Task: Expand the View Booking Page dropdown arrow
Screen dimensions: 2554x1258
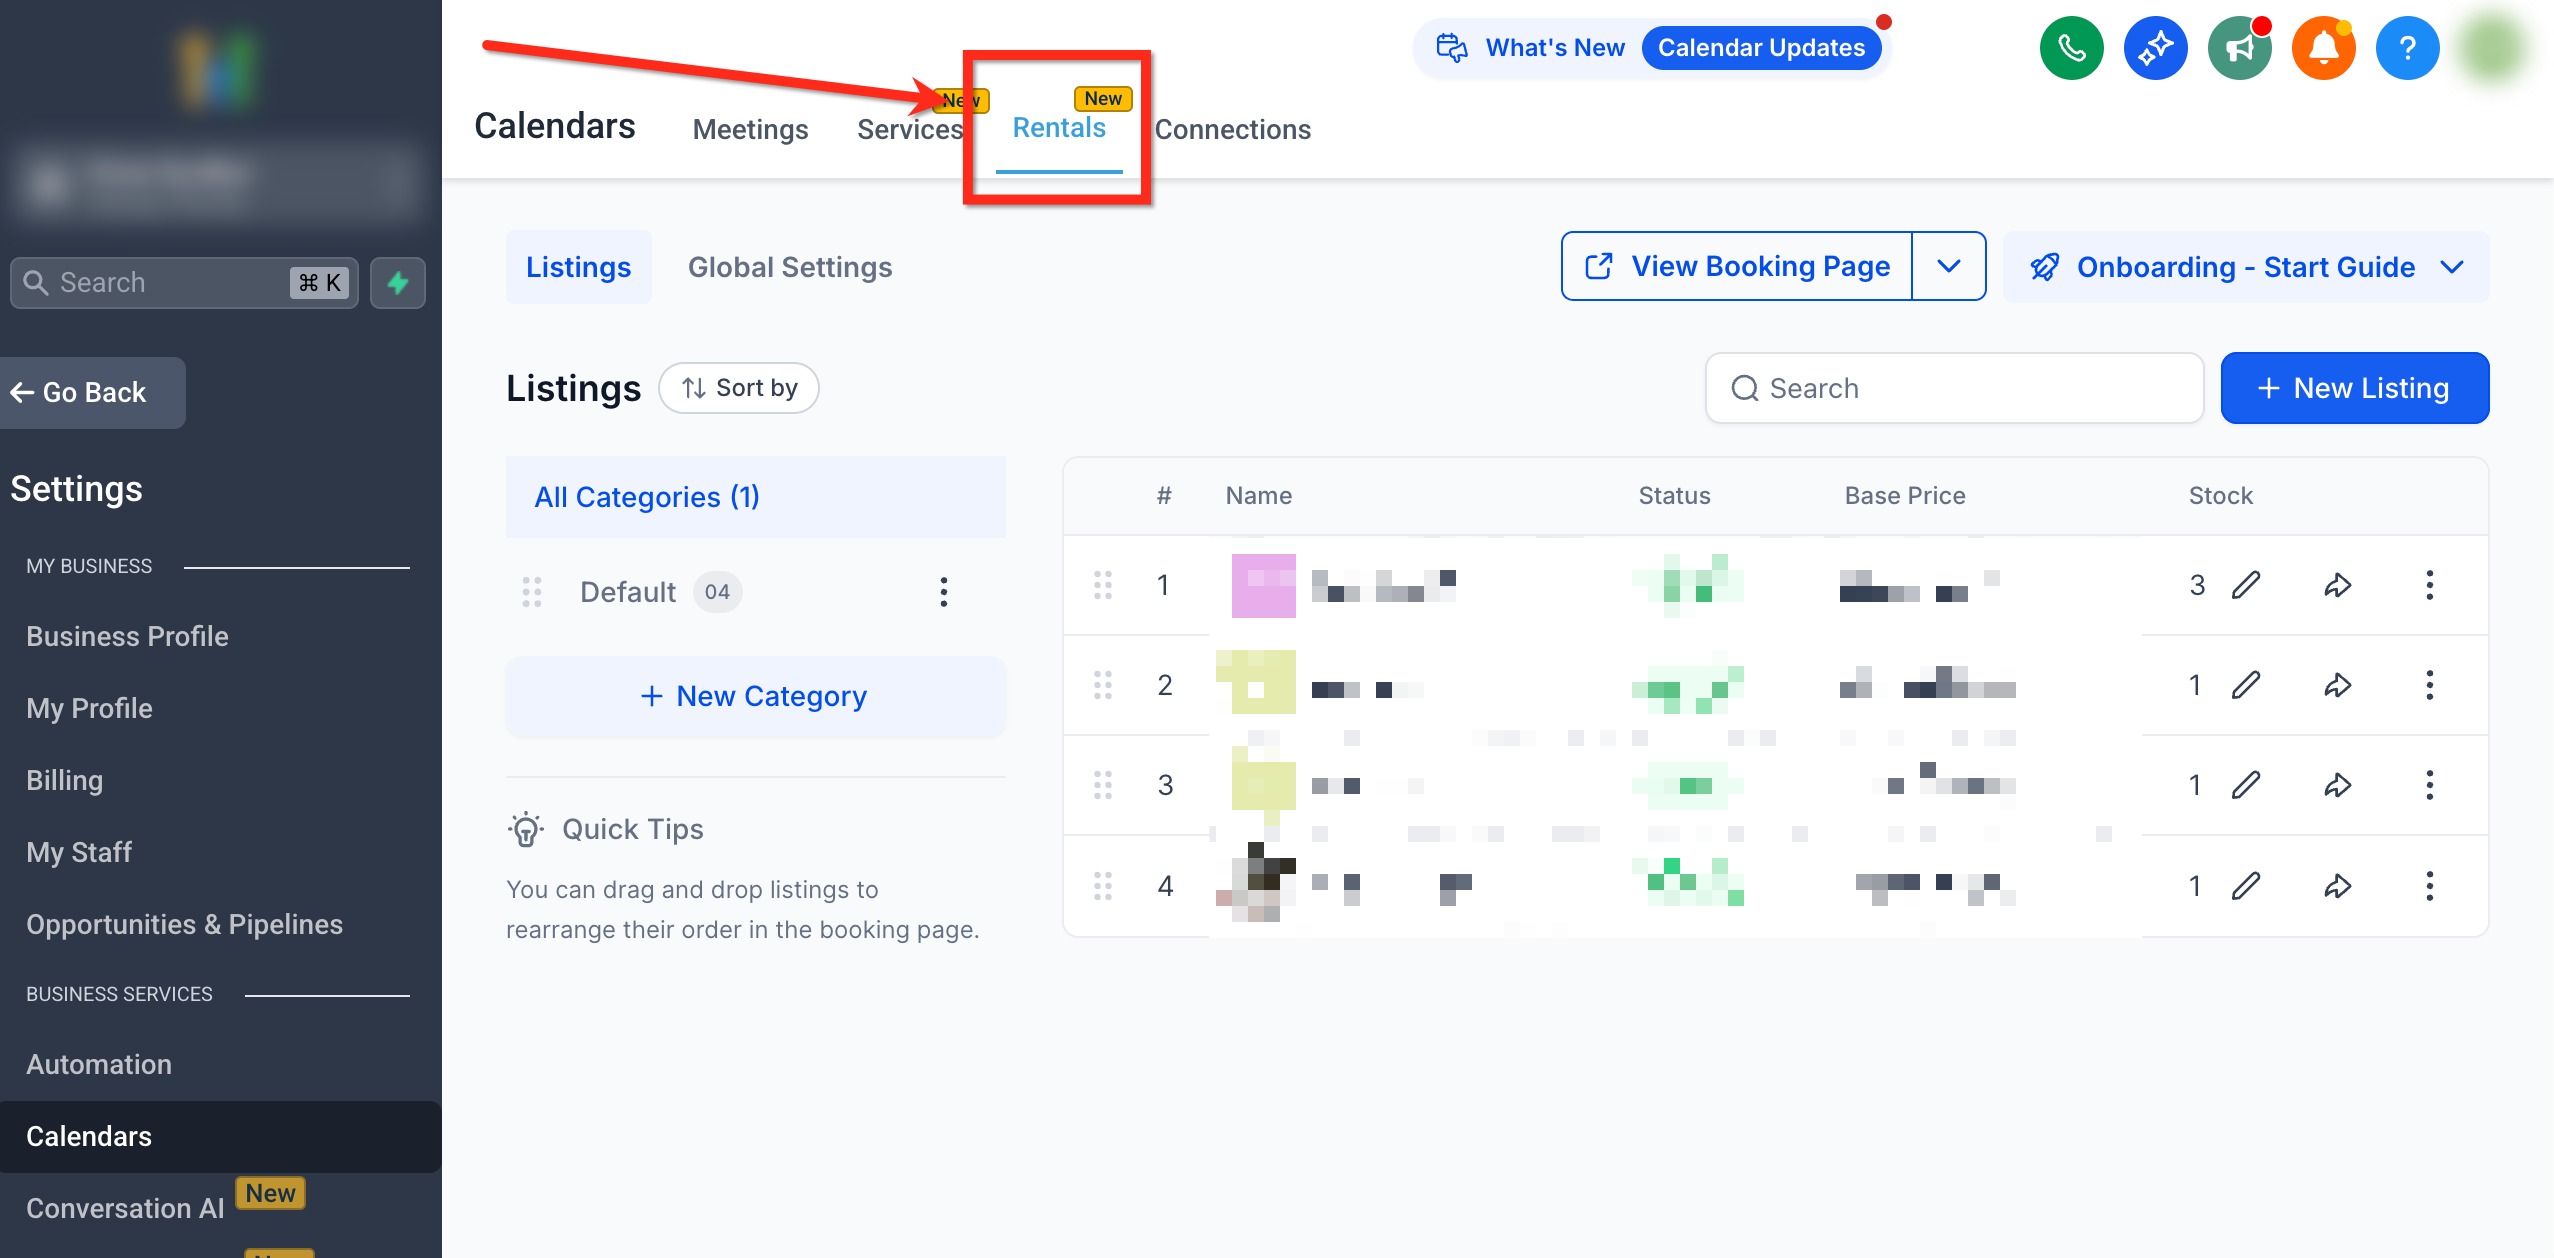Action: point(1948,266)
